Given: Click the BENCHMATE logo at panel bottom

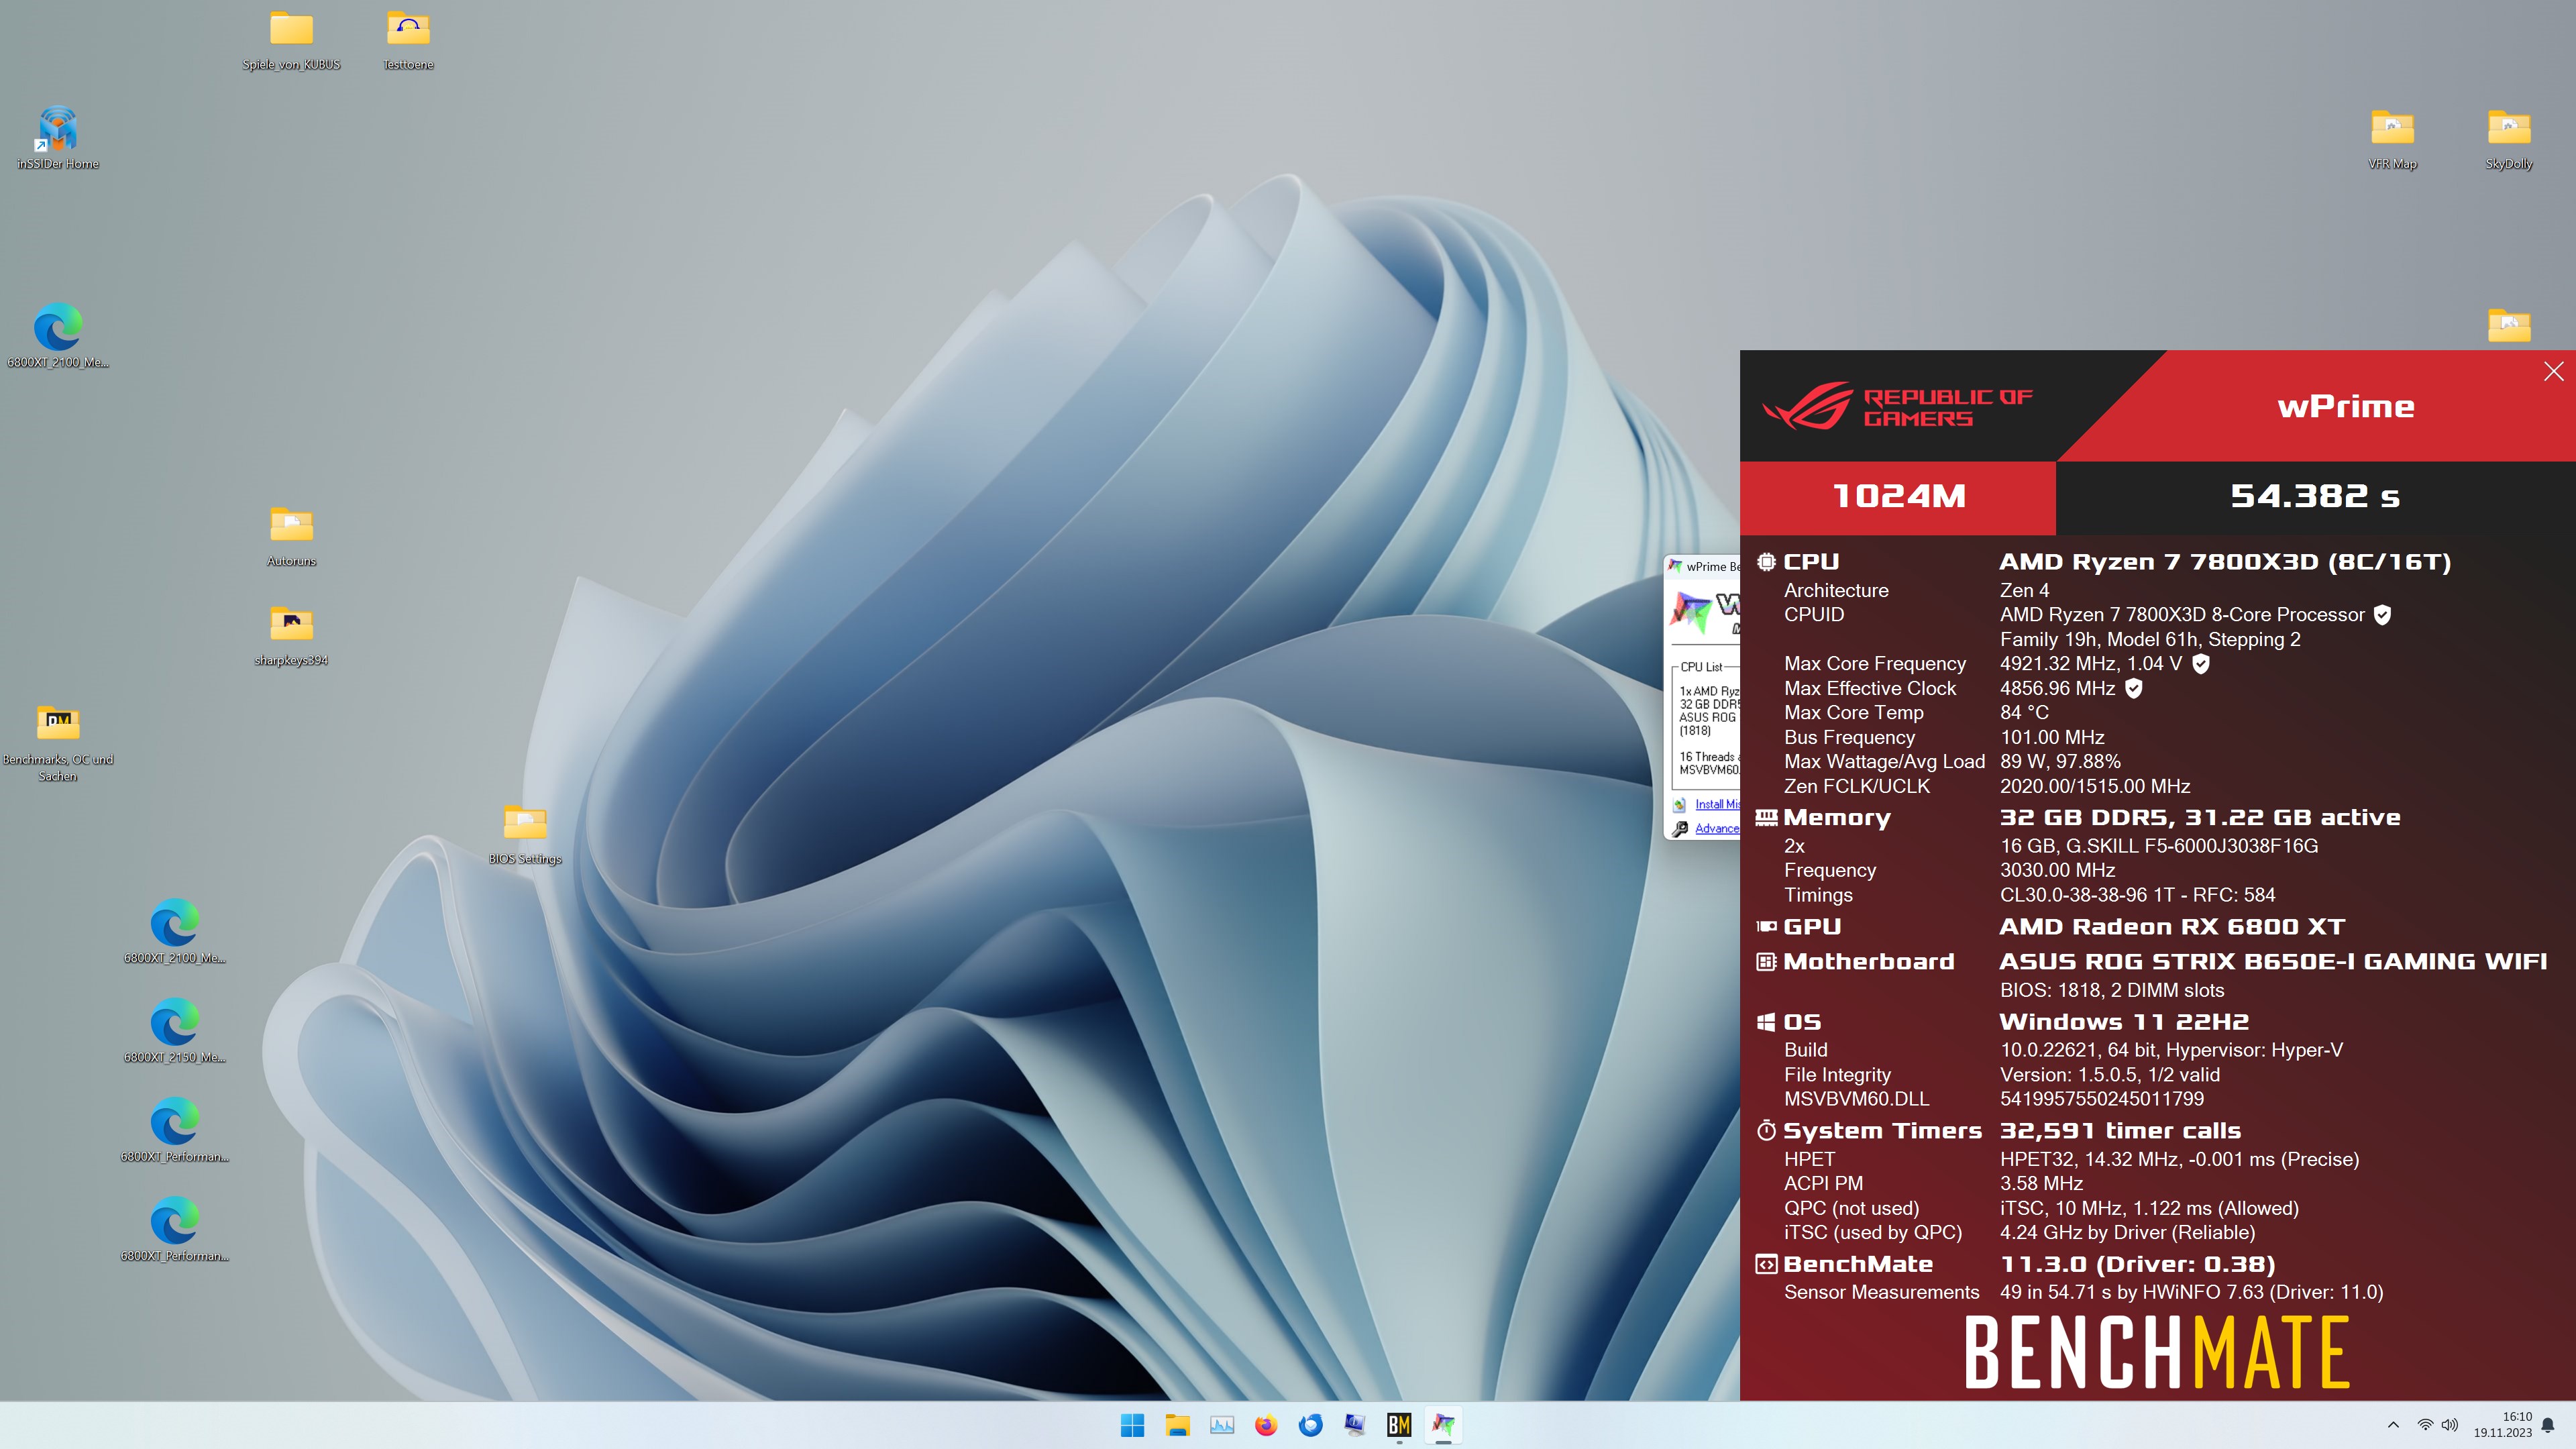Looking at the screenshot, I should [x=2157, y=1353].
